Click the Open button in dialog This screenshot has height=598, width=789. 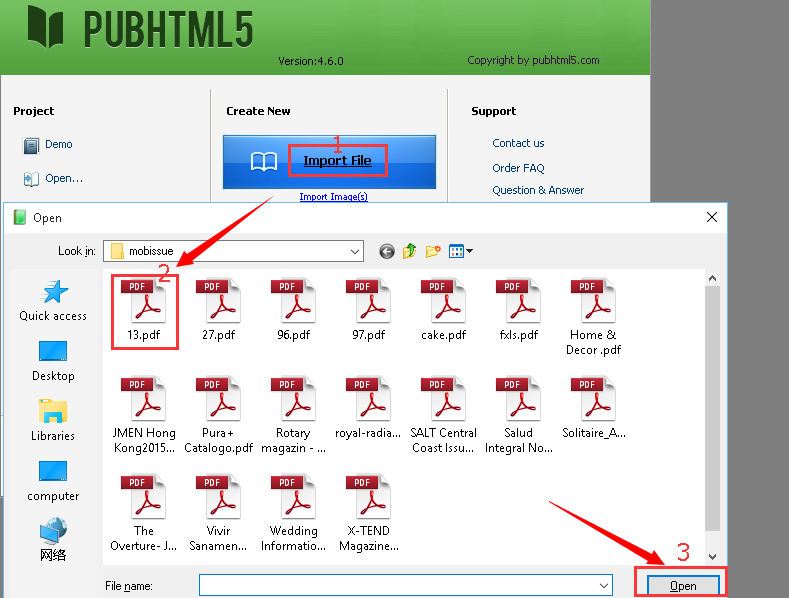click(x=683, y=586)
